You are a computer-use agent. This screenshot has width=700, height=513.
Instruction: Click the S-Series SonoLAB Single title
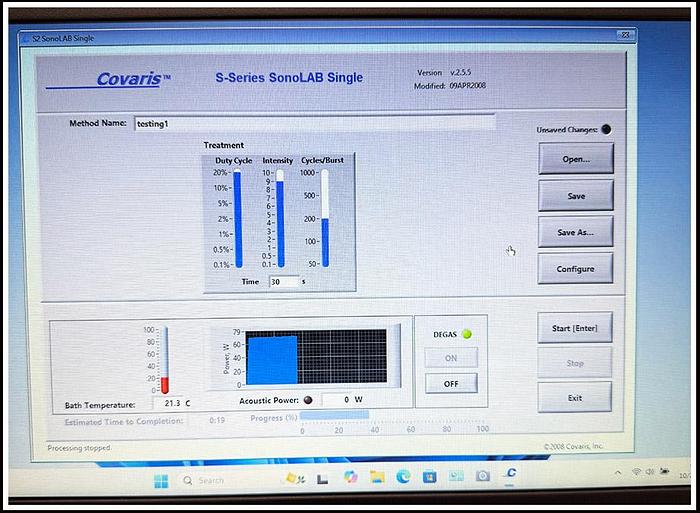pos(289,78)
